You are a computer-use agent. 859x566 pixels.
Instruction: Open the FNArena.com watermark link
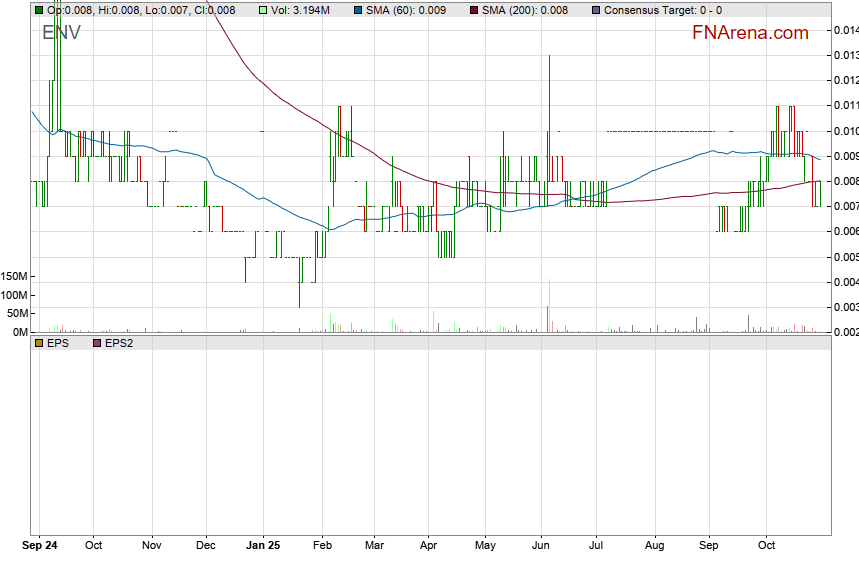(750, 33)
